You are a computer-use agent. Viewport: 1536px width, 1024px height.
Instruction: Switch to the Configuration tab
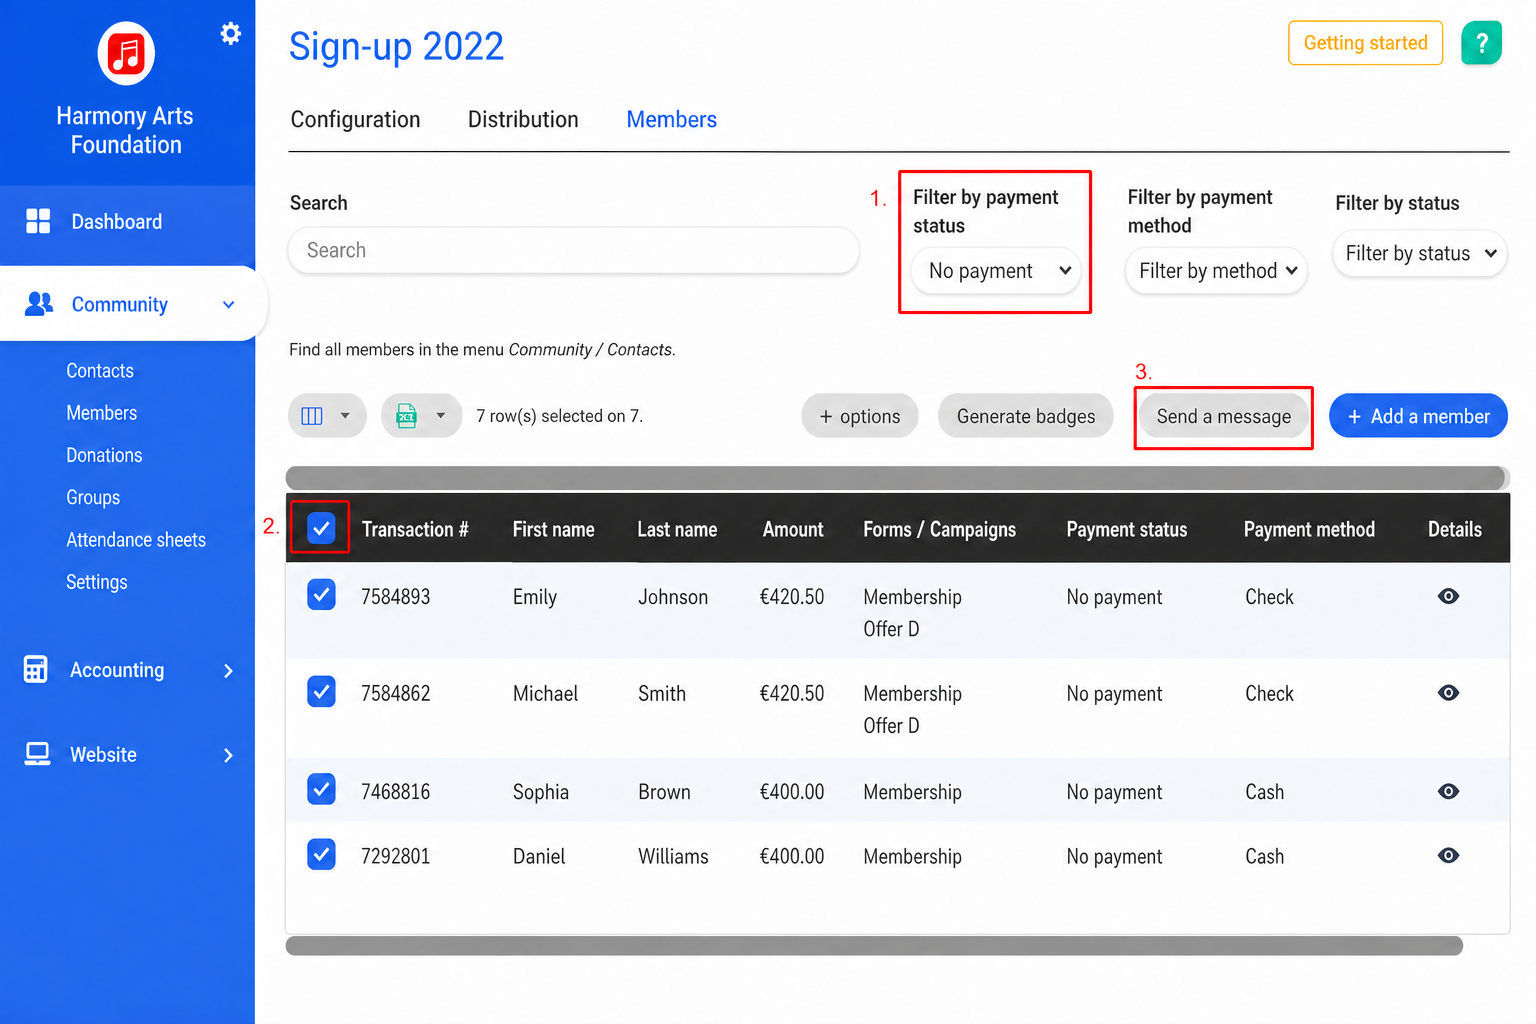(x=355, y=120)
